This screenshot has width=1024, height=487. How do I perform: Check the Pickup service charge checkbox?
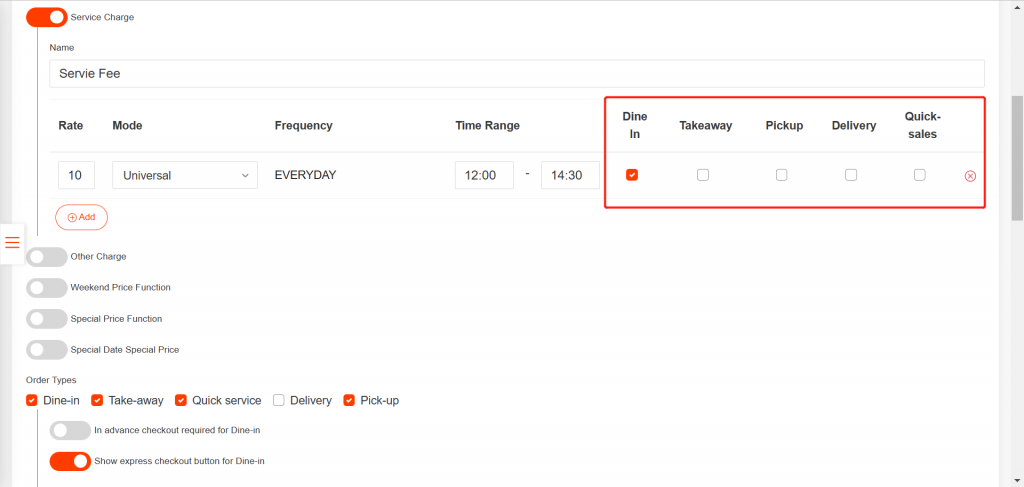782,175
